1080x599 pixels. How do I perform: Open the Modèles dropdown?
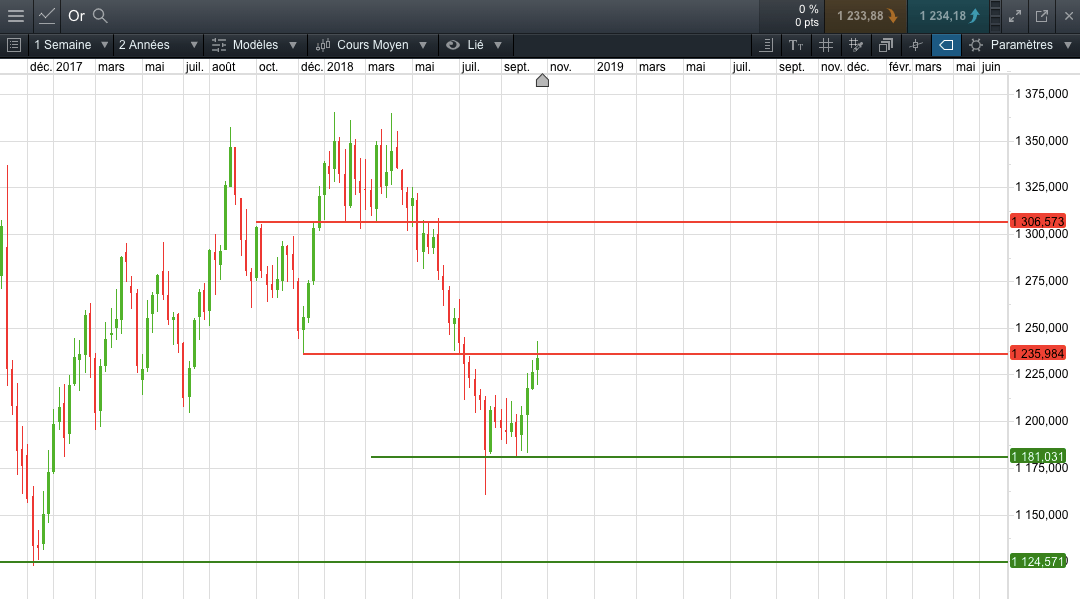point(254,45)
